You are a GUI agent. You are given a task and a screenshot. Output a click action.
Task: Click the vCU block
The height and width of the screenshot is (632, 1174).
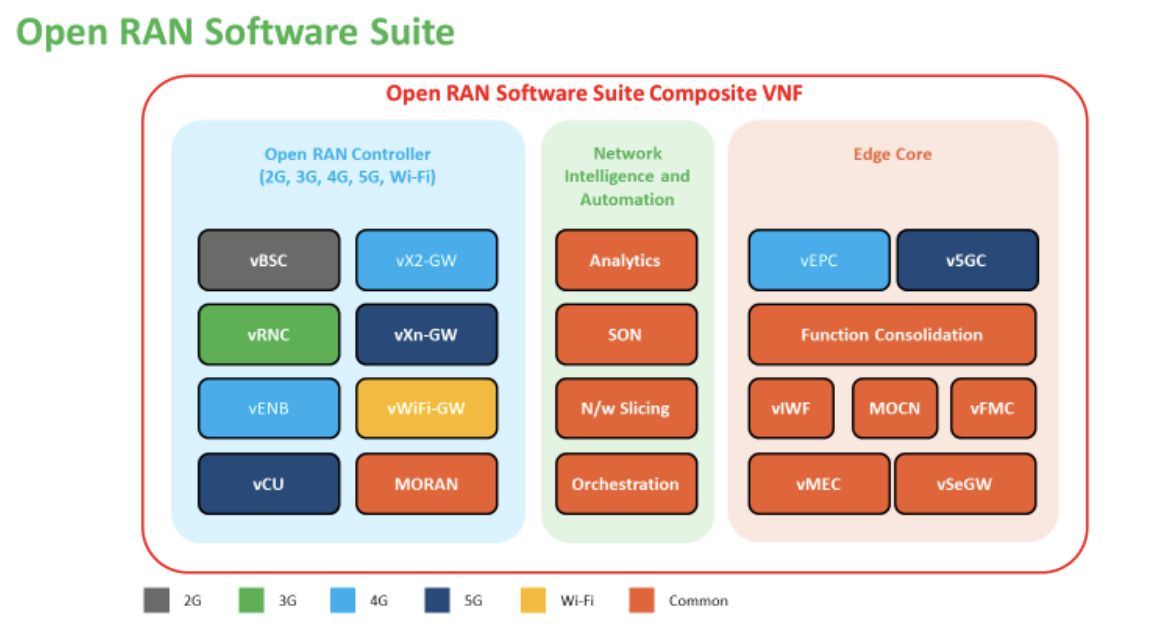click(x=269, y=484)
